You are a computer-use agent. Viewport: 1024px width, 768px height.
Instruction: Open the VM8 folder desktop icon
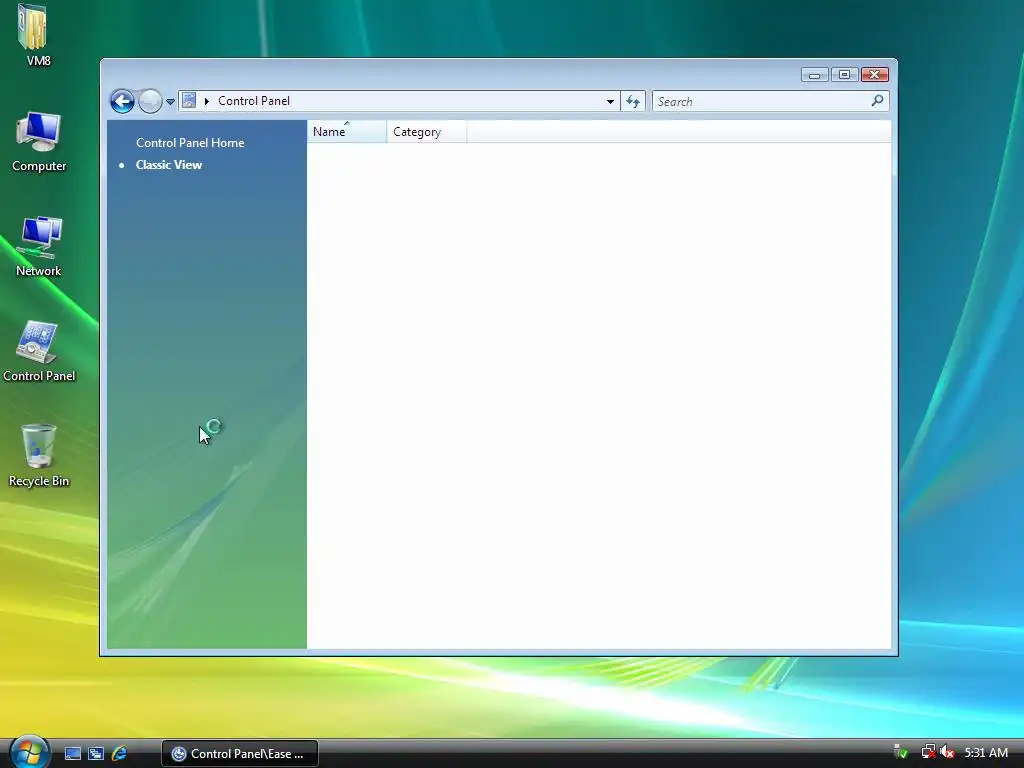(x=36, y=36)
